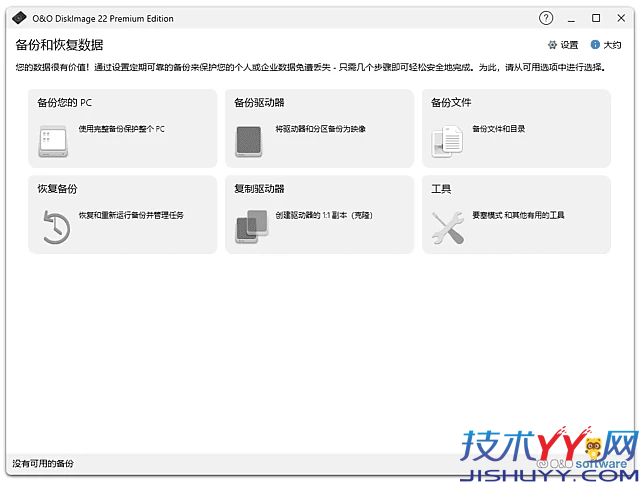This screenshot has height=483, width=640.
Task: Click text 使用完整备份保护整个 PC
Action: 122,129
